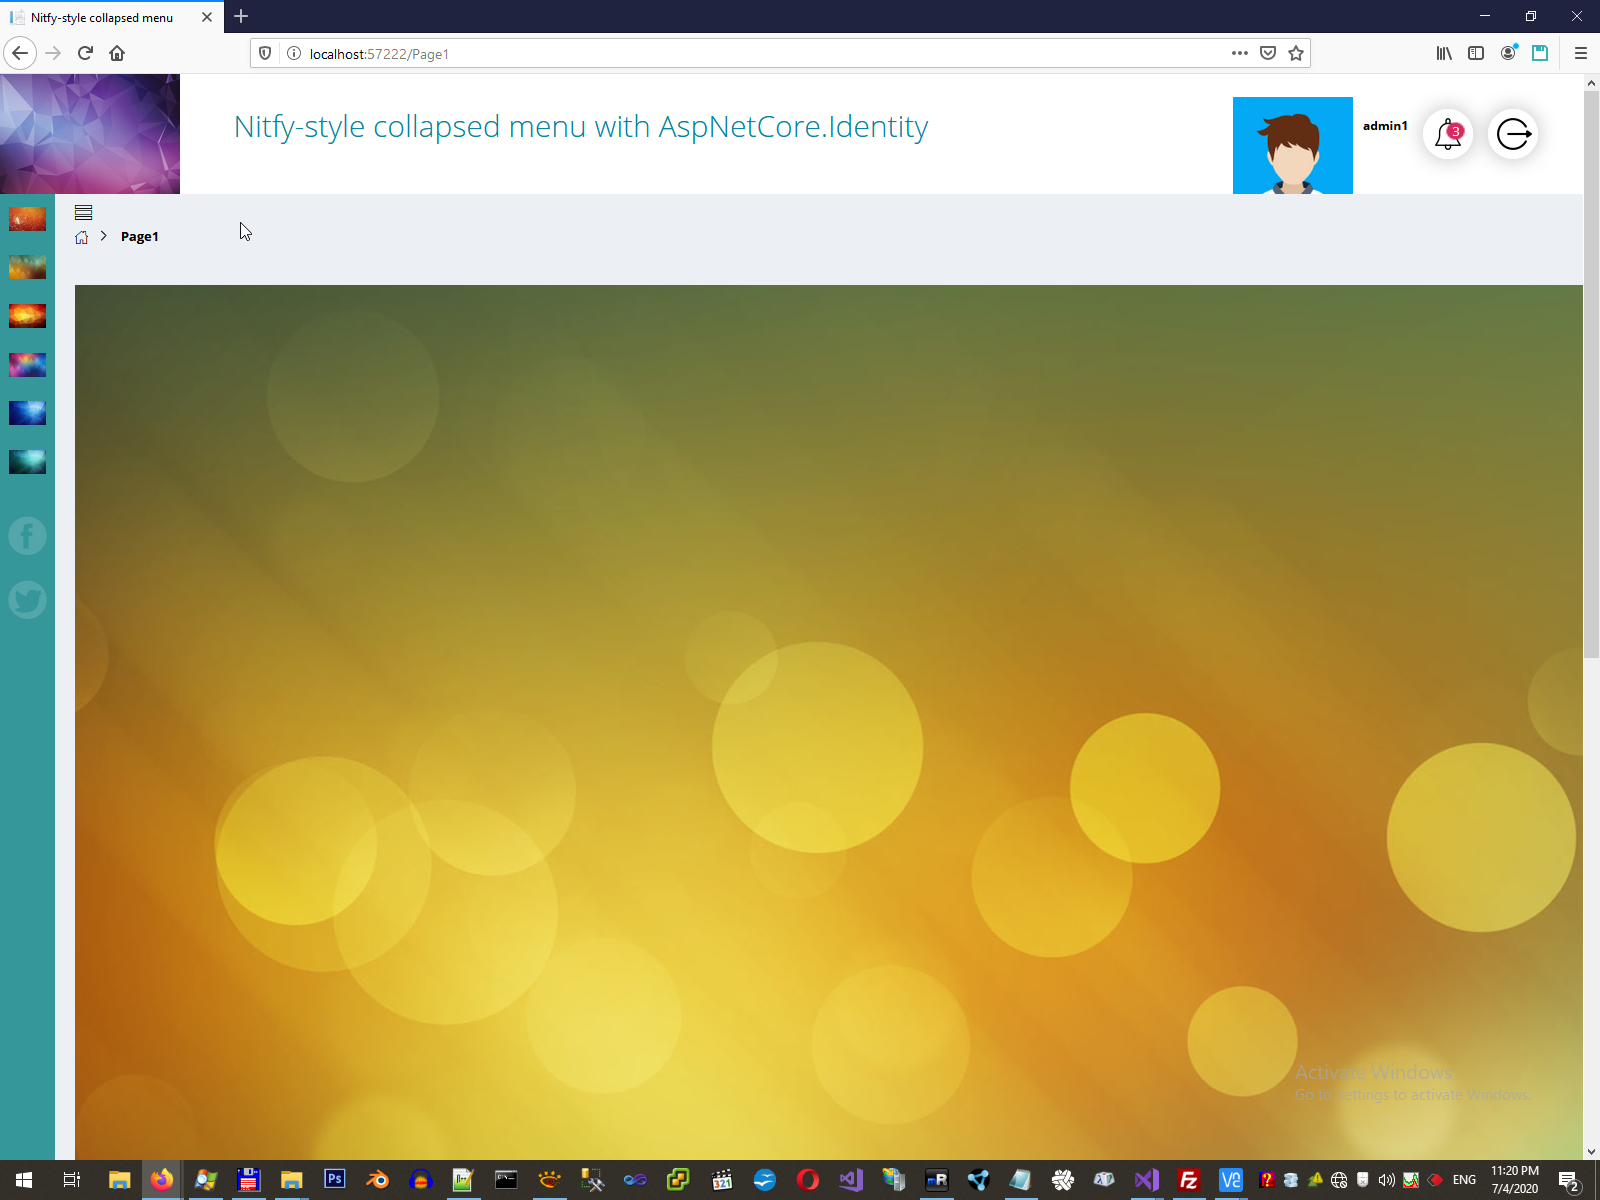Open Opera from the taskbar

(808, 1180)
